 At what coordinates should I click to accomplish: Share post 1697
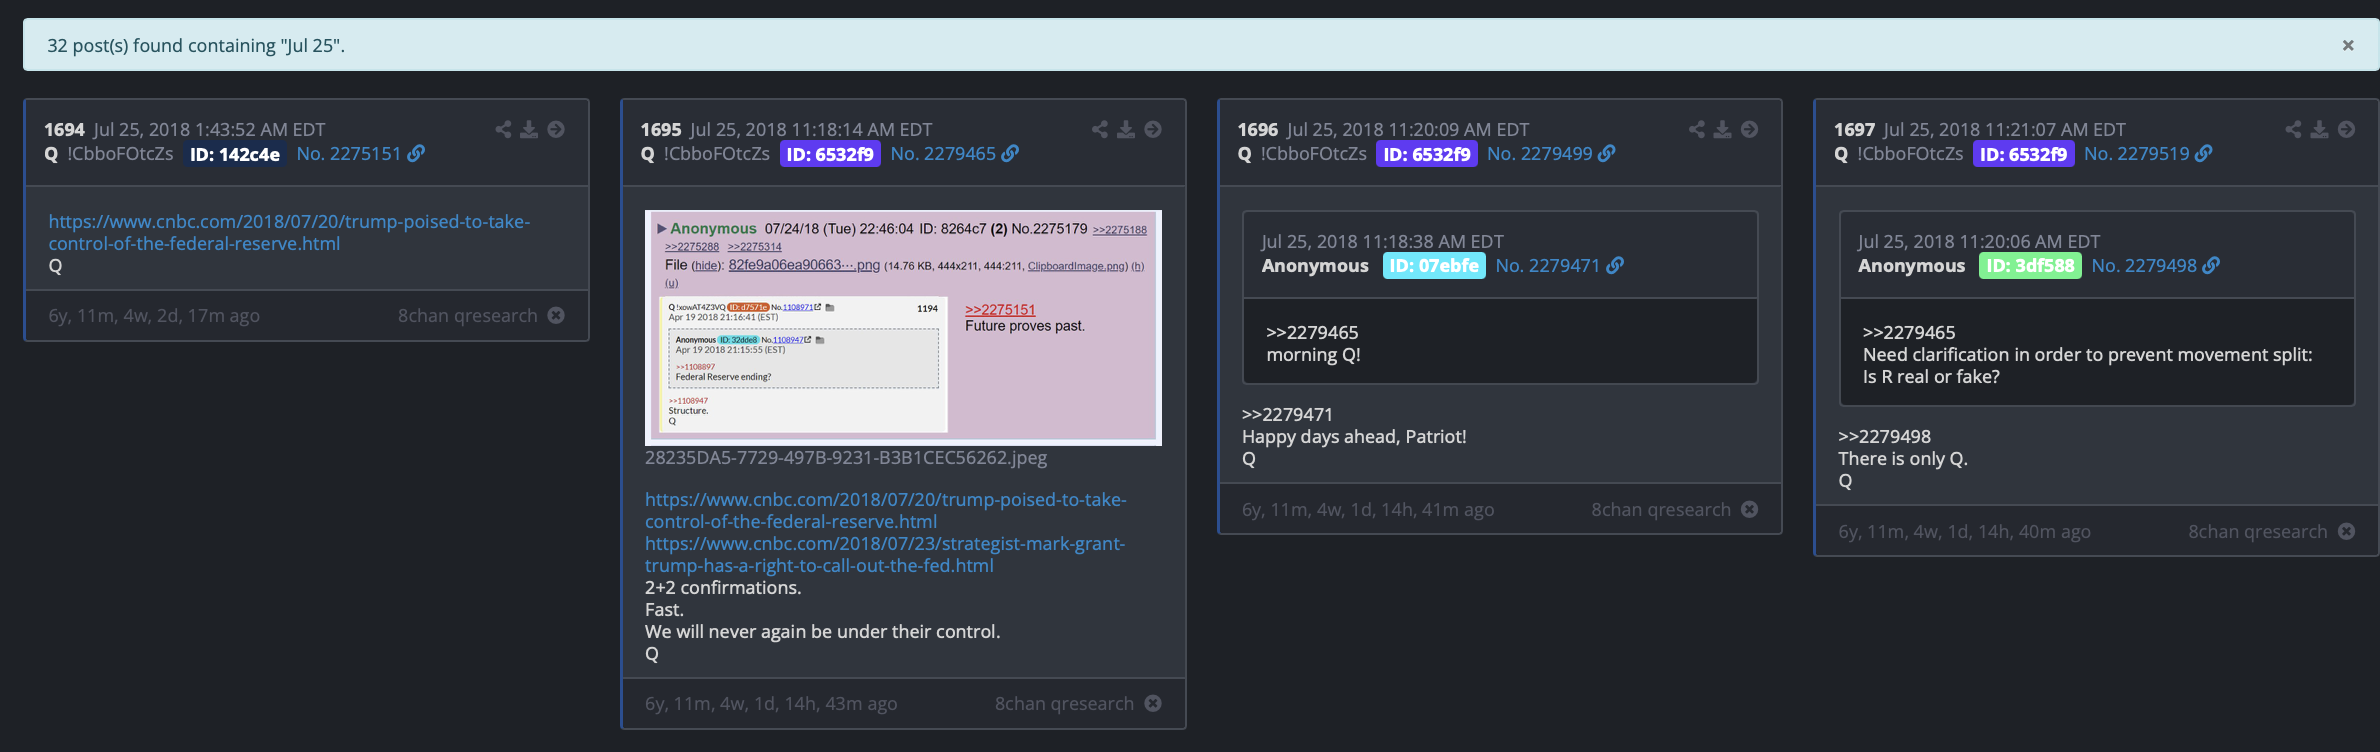(x=2293, y=129)
